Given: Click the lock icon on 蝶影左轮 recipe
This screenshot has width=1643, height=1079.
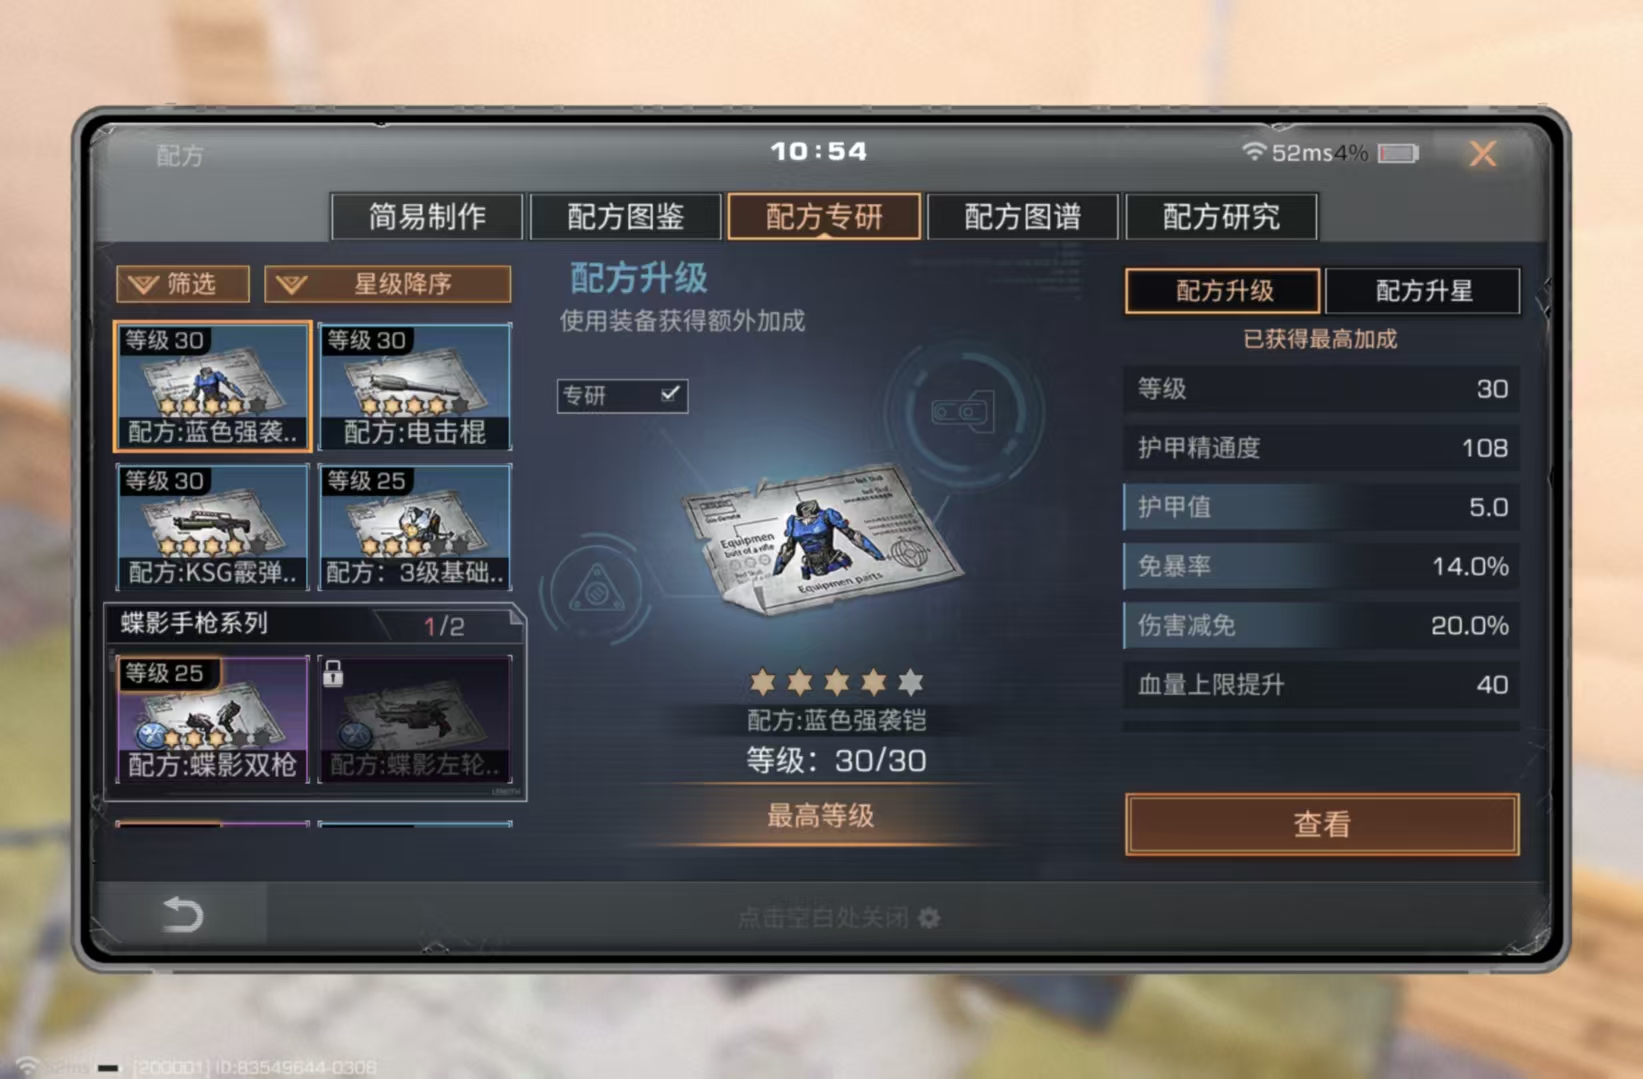Looking at the screenshot, I should tap(333, 673).
